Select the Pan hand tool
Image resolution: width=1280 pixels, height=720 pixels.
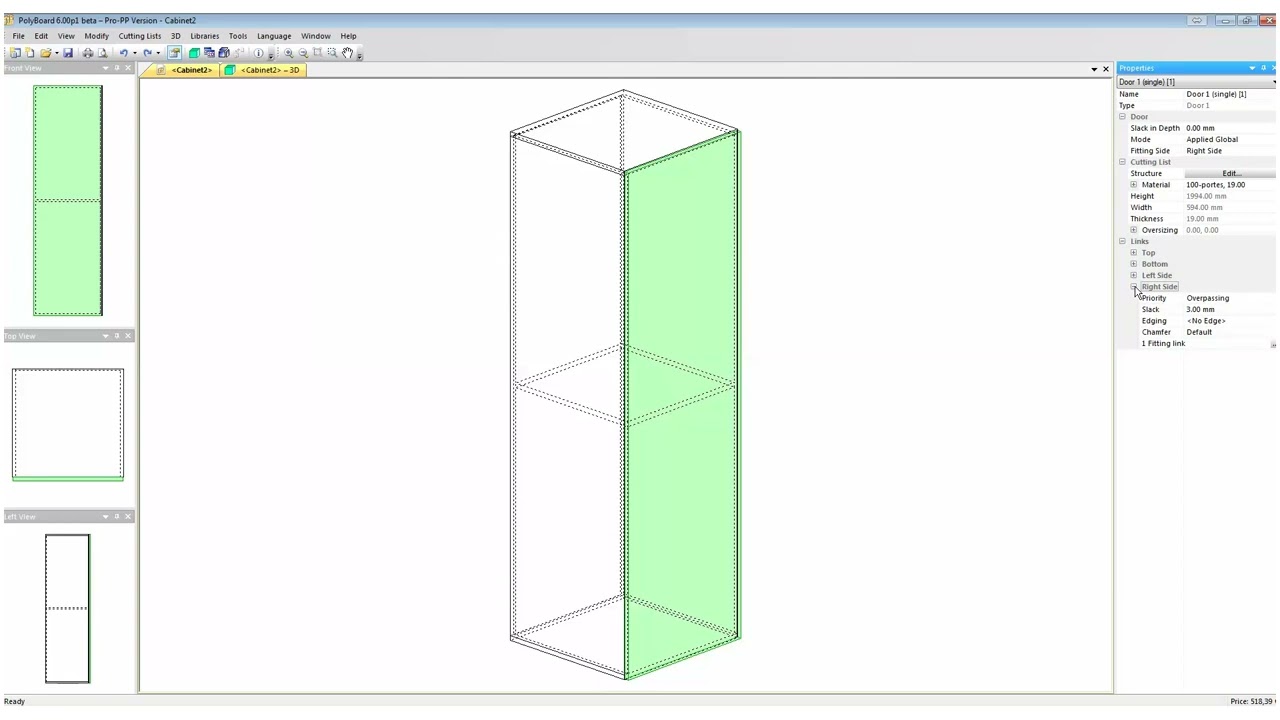347,53
